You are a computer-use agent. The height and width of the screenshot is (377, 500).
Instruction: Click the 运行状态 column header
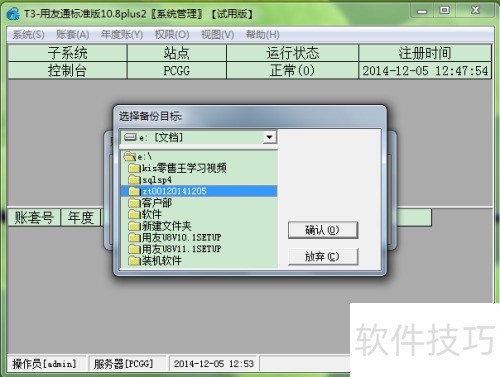coord(292,53)
